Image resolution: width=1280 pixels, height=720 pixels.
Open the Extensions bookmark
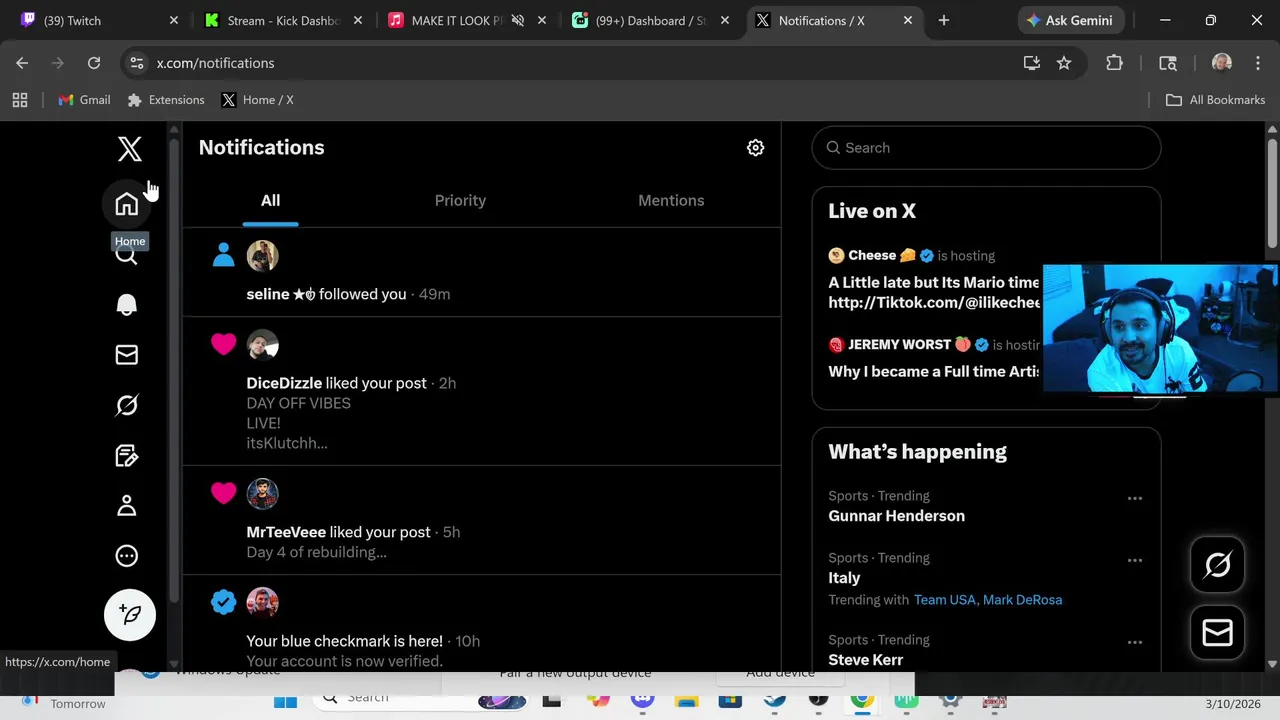[166, 100]
